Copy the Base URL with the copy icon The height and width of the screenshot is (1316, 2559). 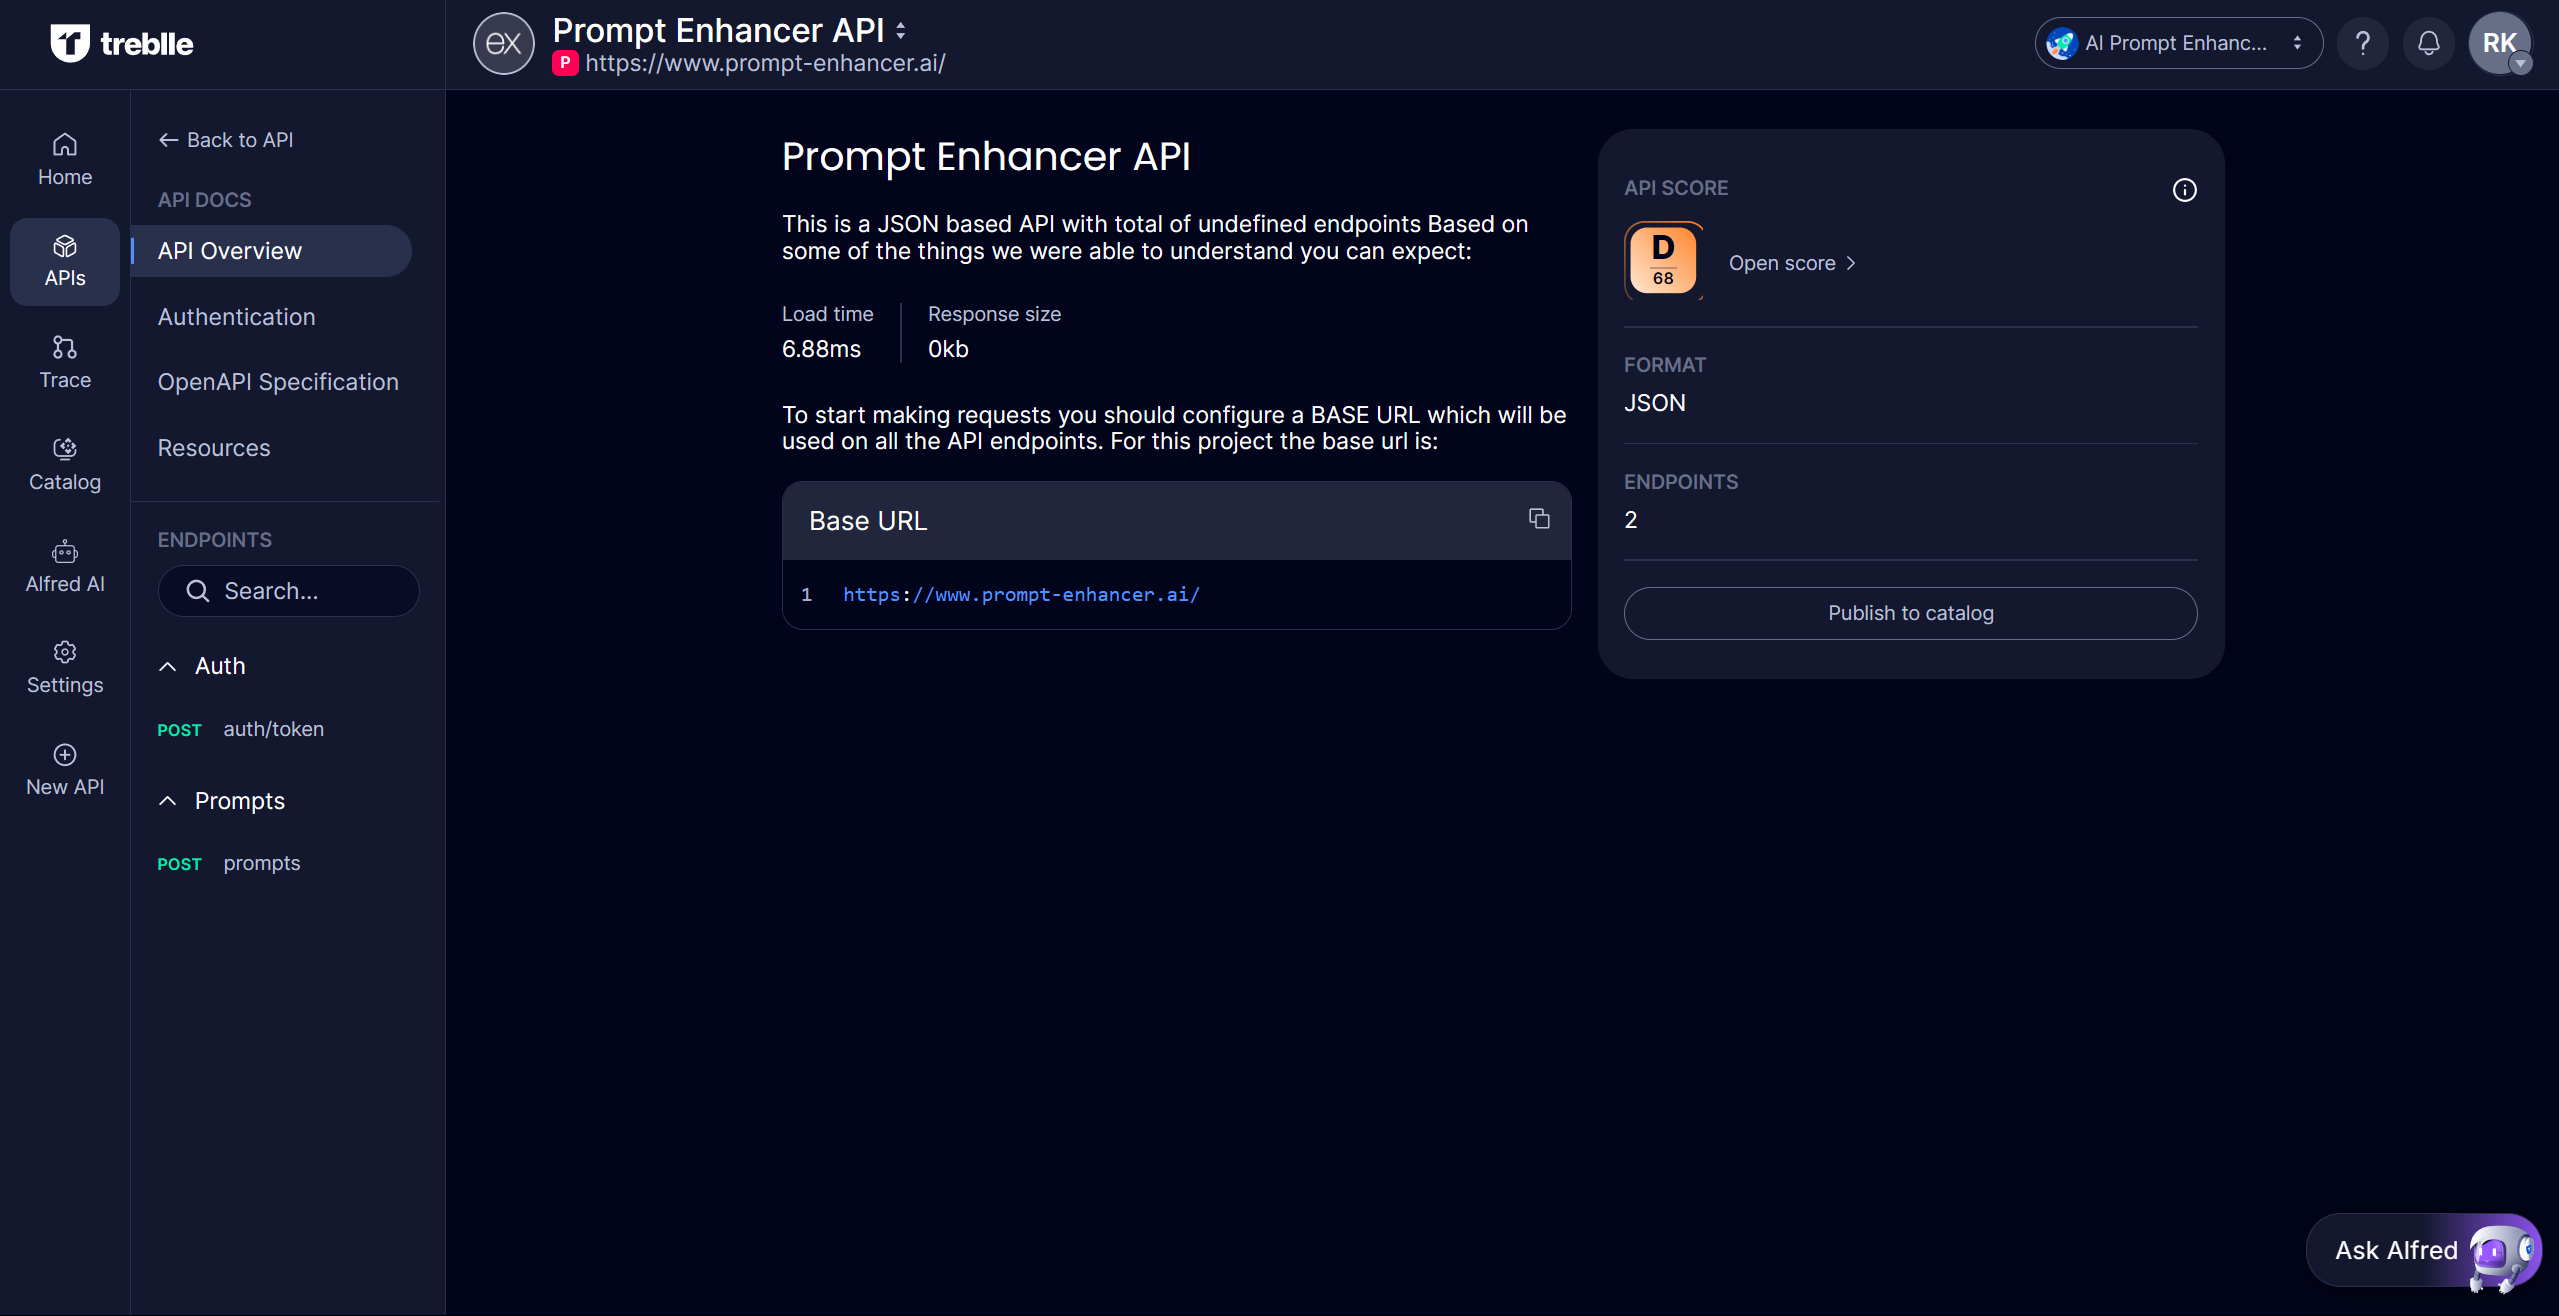click(1539, 518)
